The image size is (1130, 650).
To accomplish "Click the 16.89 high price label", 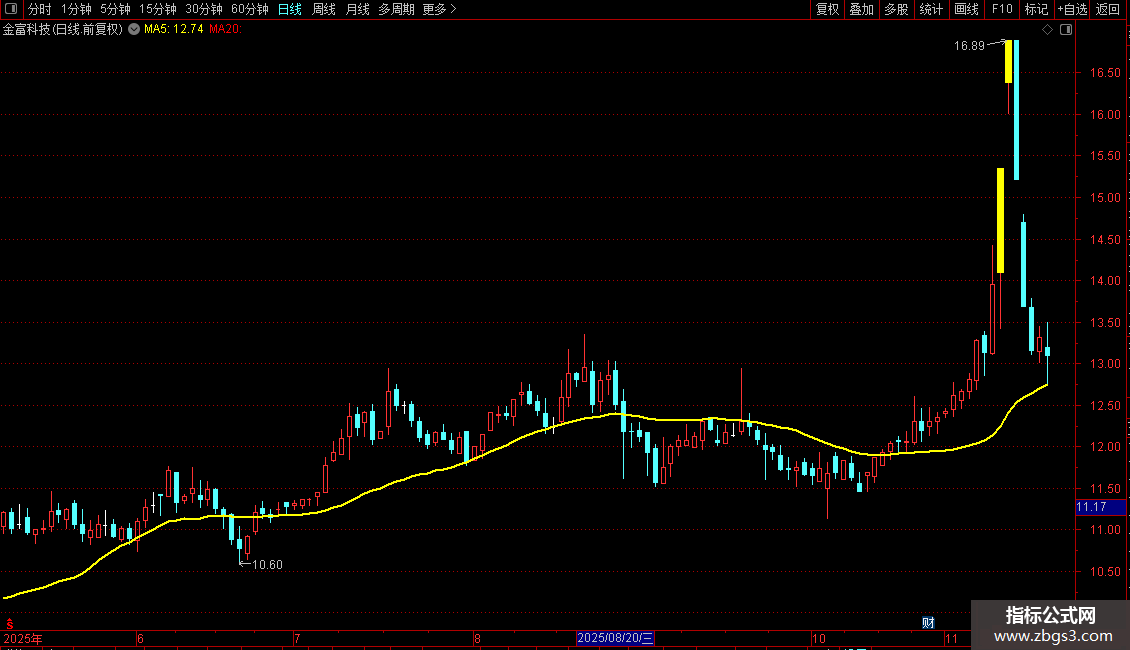I will (x=969, y=46).
